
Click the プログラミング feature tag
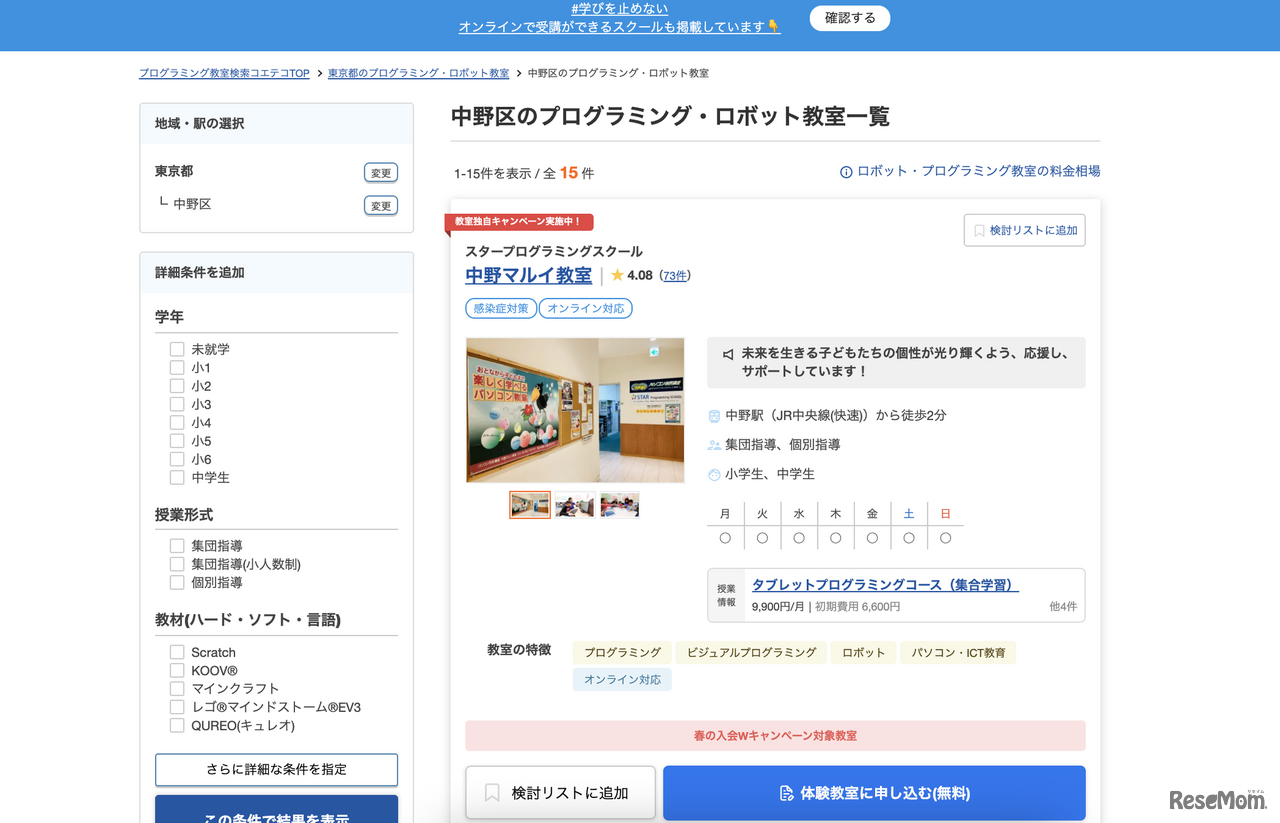click(623, 653)
